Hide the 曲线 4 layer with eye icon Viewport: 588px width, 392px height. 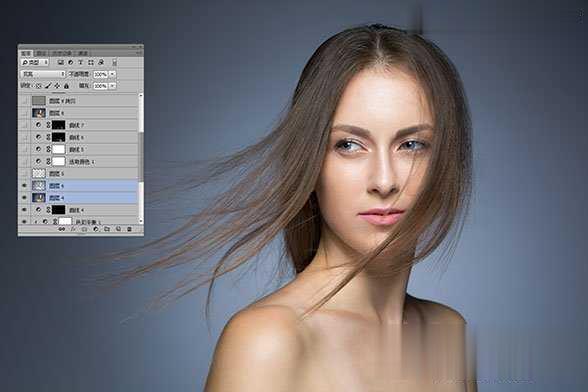[x=24, y=210]
